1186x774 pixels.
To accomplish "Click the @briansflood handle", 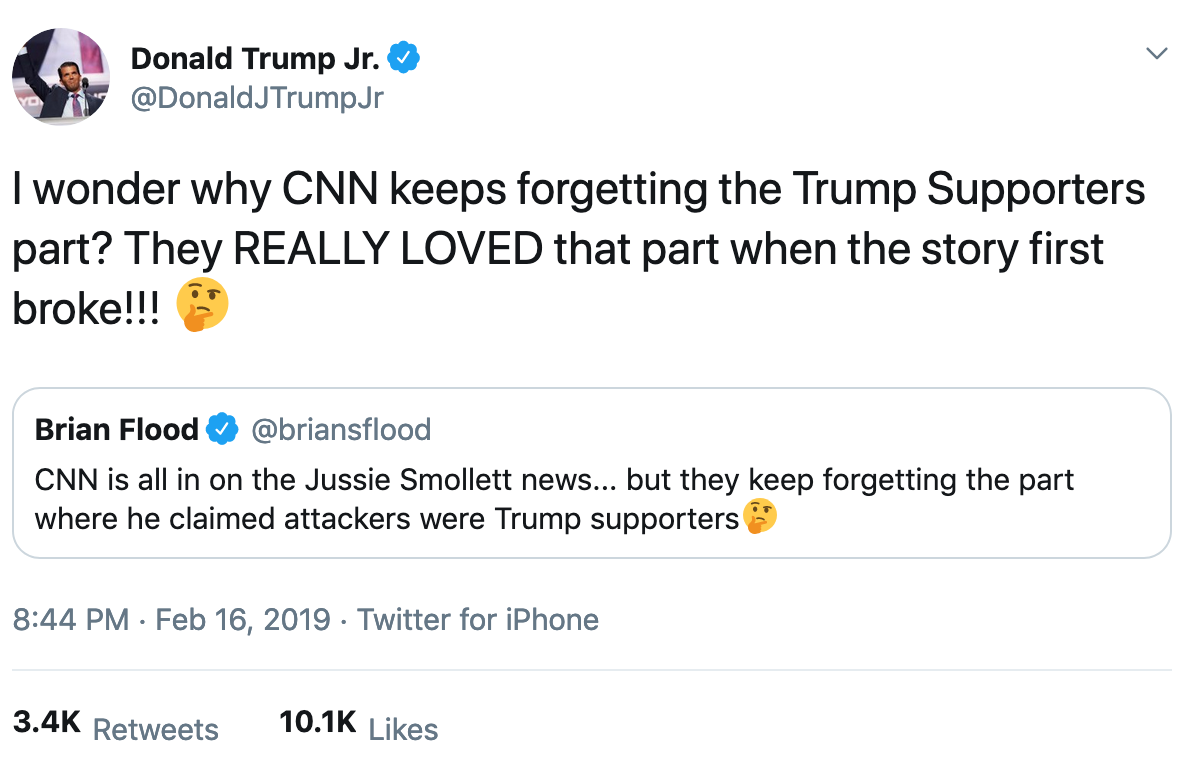I will (340, 430).
